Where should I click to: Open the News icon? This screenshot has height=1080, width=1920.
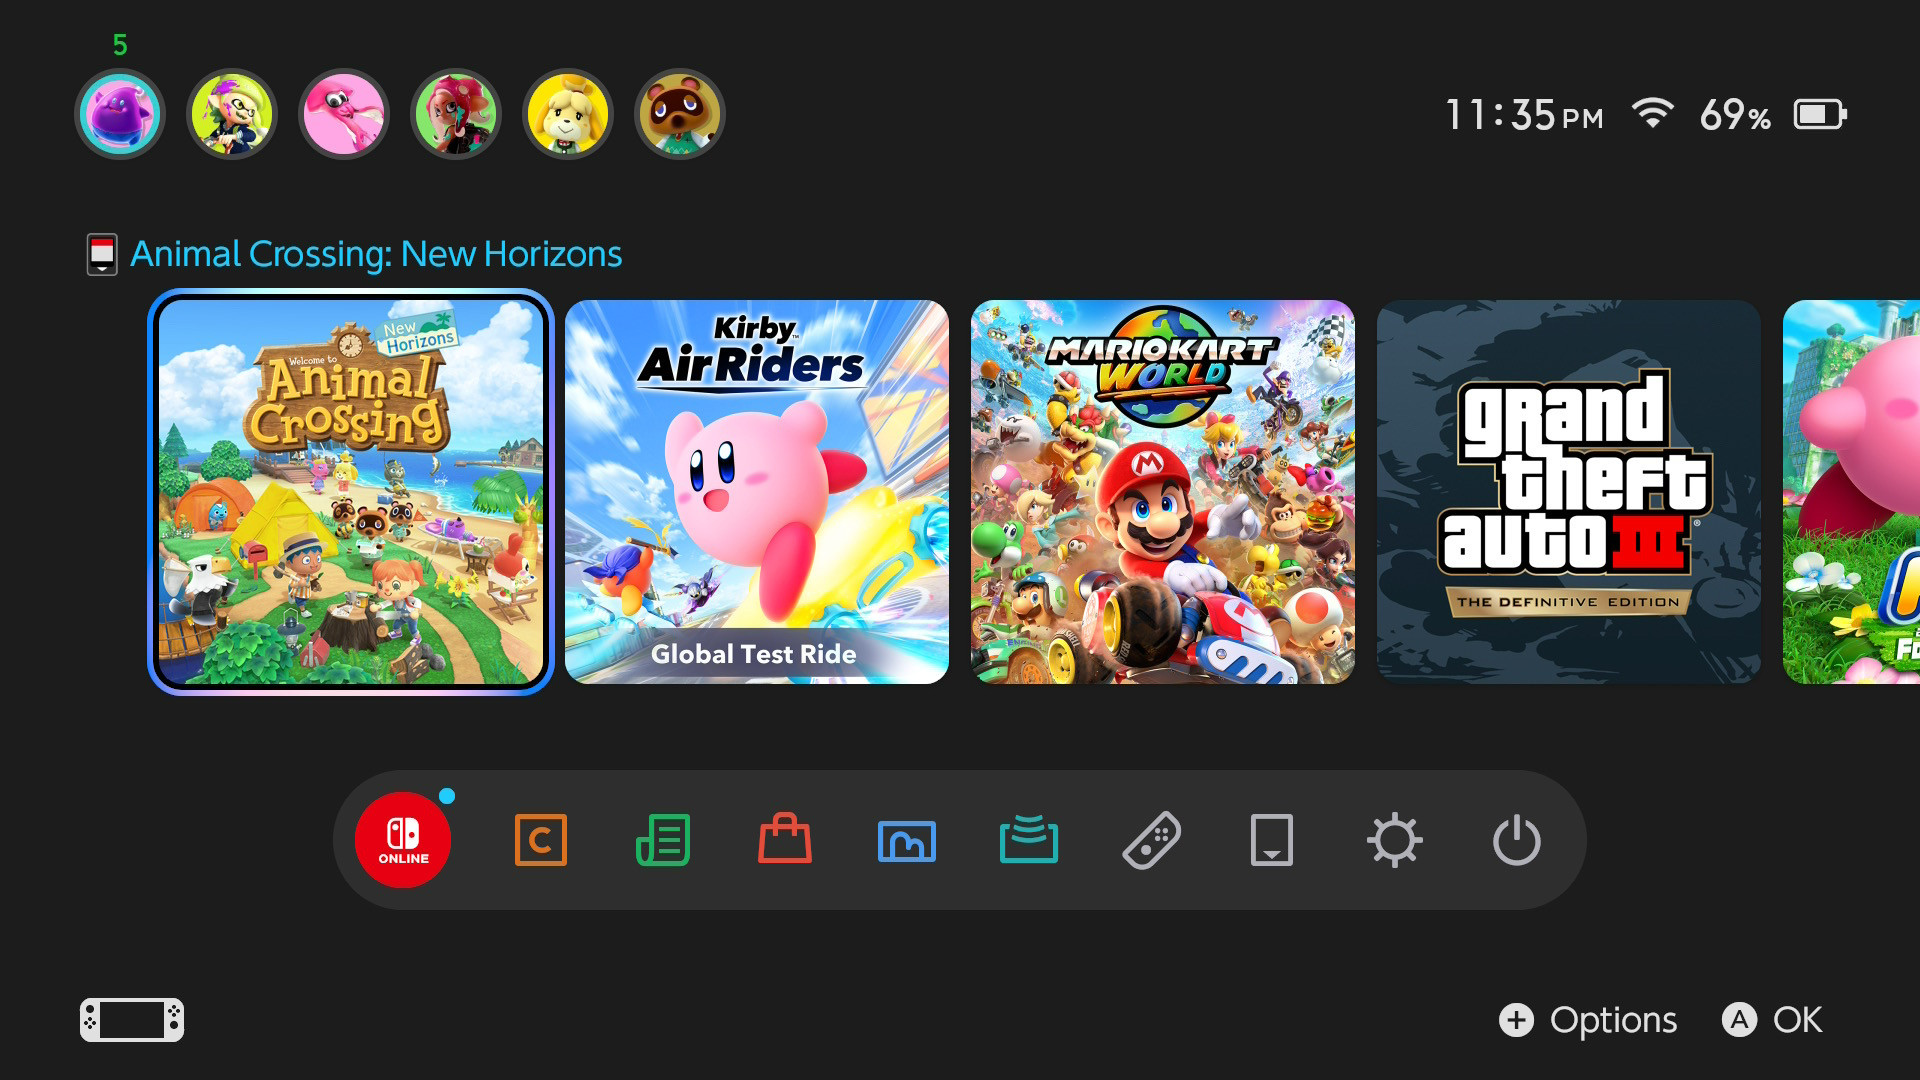(x=663, y=840)
